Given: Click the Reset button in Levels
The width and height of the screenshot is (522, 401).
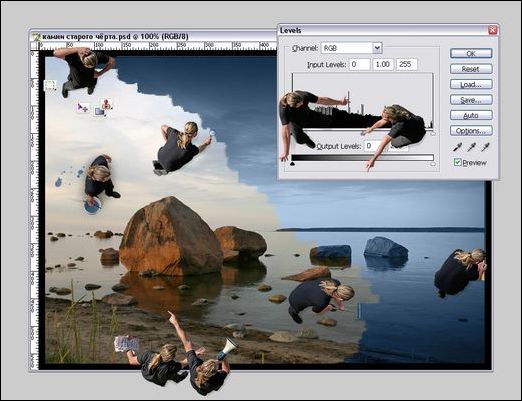Looking at the screenshot, I should (x=471, y=69).
